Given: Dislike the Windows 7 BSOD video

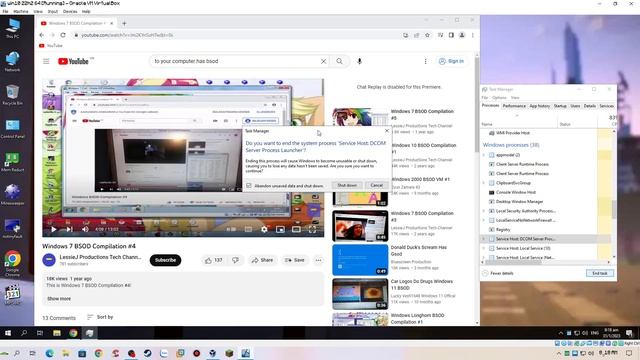Looking at the screenshot, I should 236,260.
